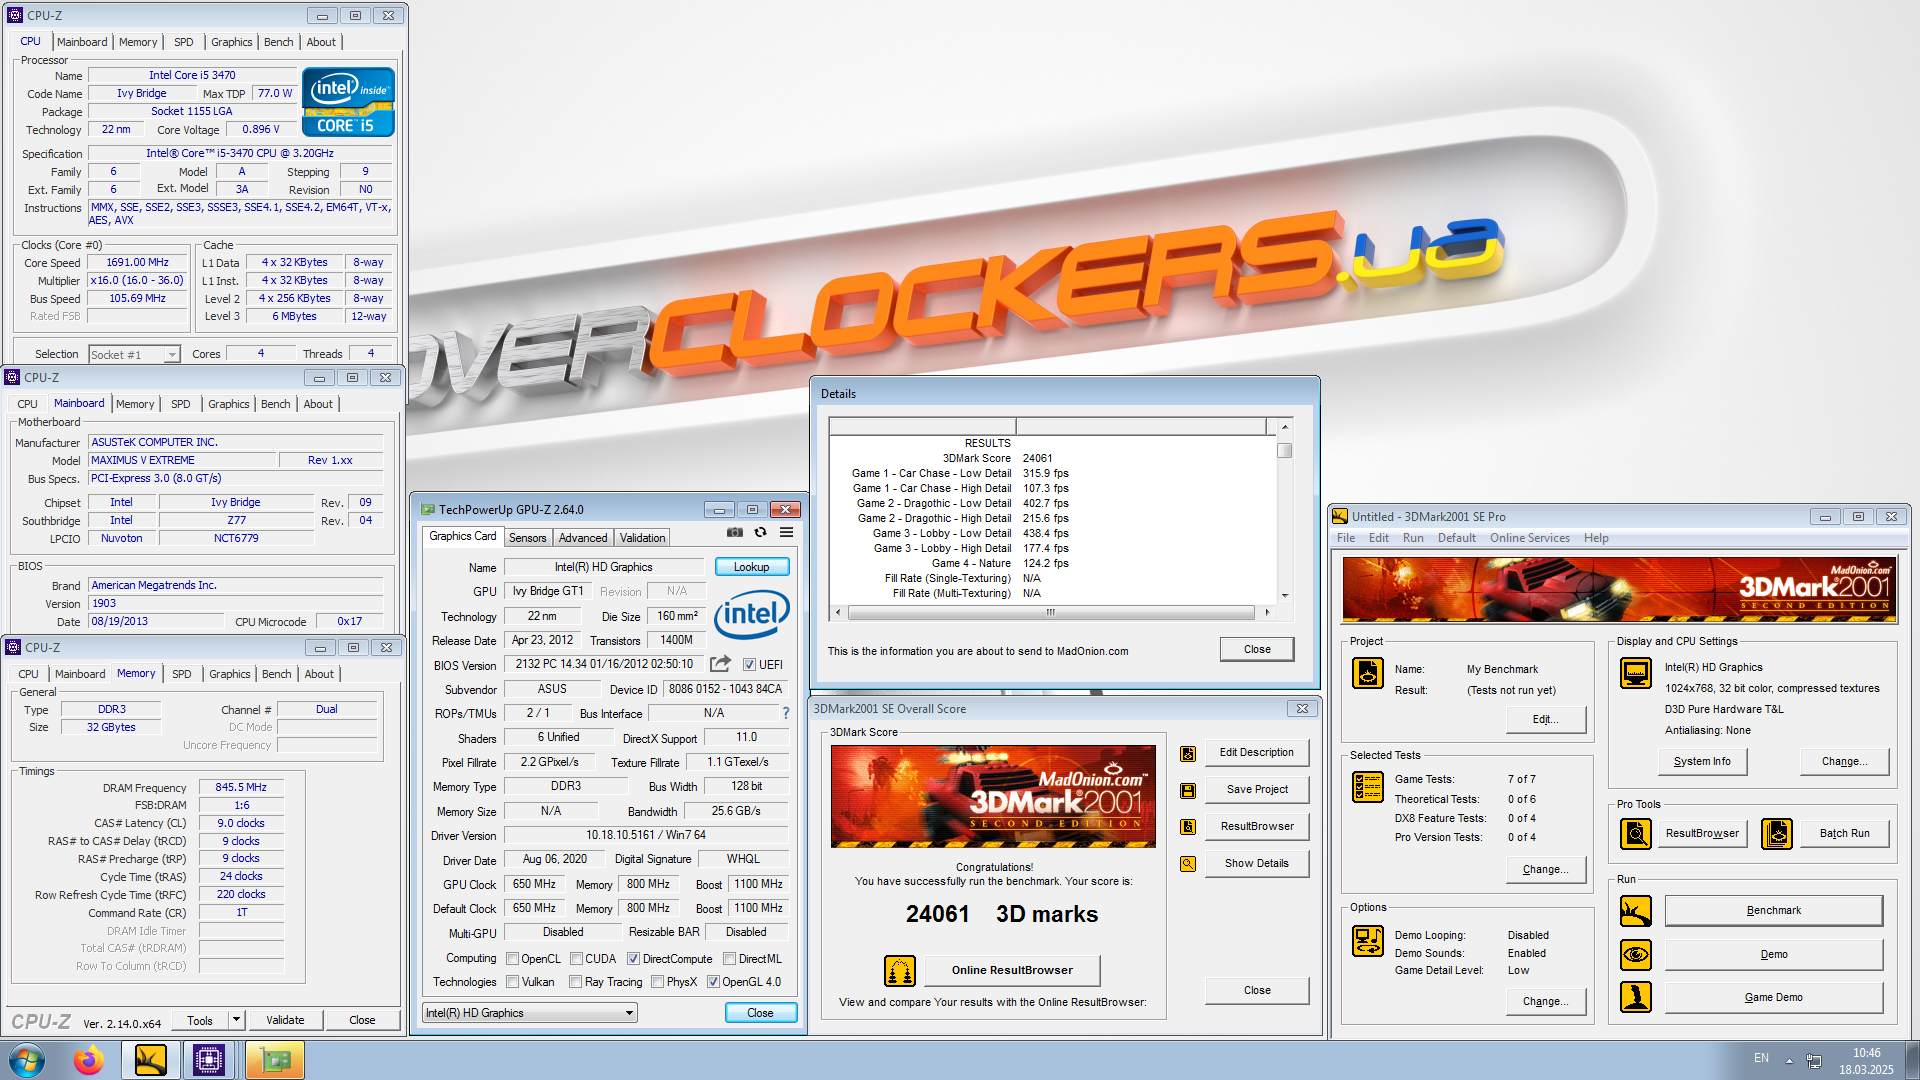Toggle OpenCL checkbox
Screen dimensions: 1920x1080
click(x=512, y=959)
